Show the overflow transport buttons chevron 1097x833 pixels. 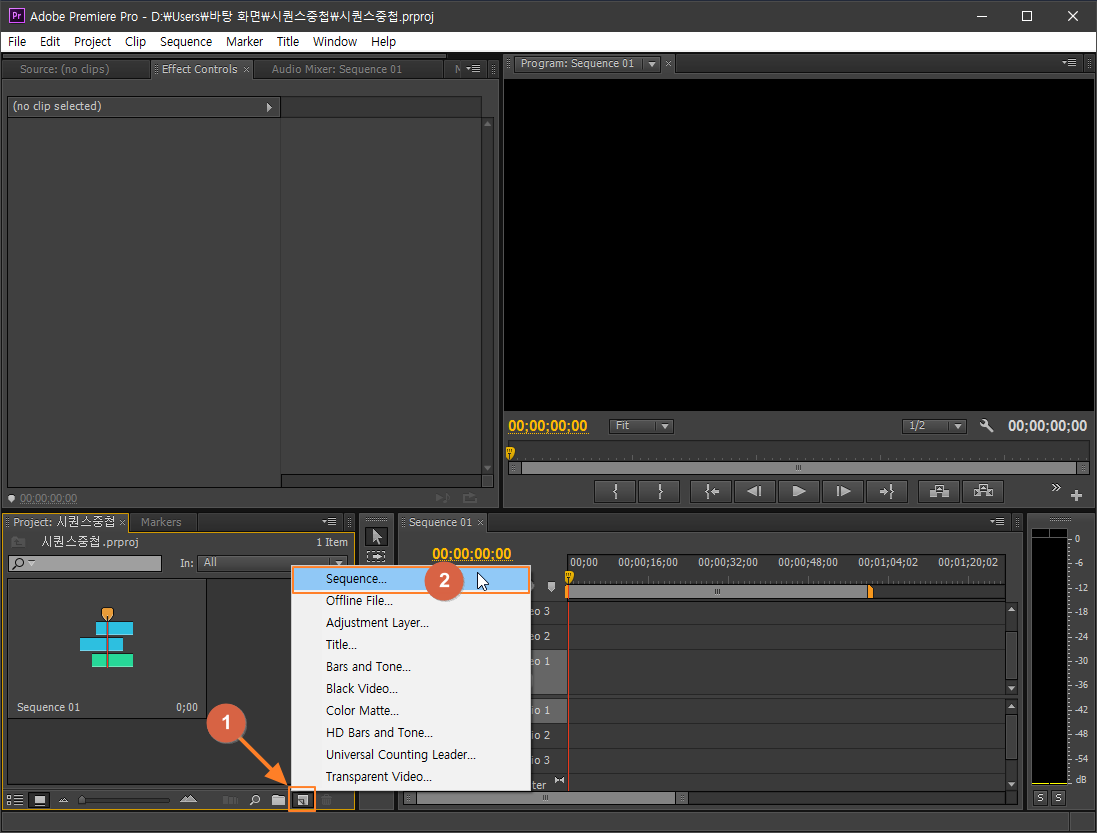[1056, 487]
